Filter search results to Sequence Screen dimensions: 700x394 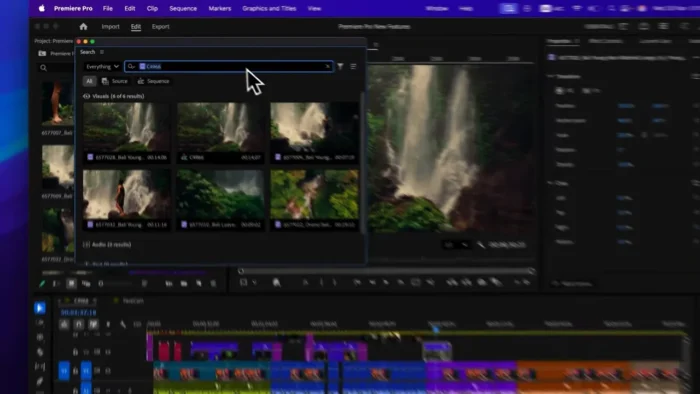[x=154, y=81]
